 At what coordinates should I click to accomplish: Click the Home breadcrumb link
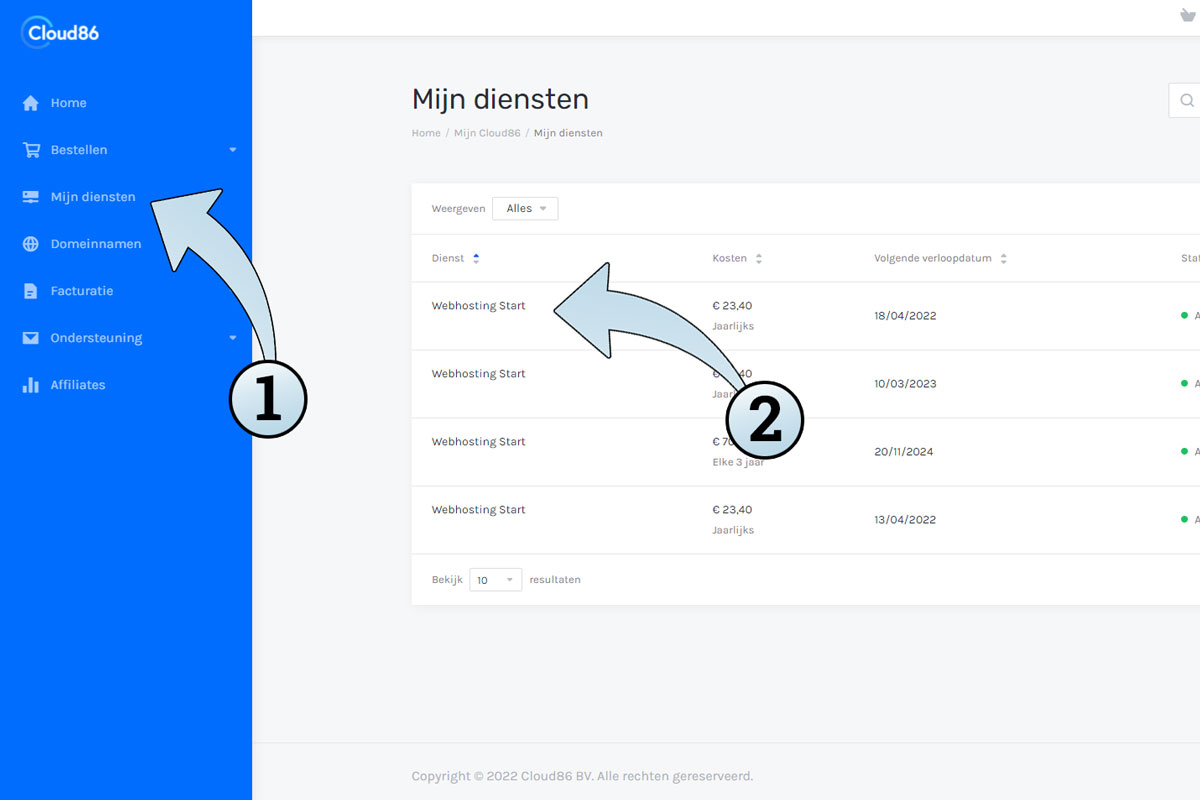coord(426,133)
